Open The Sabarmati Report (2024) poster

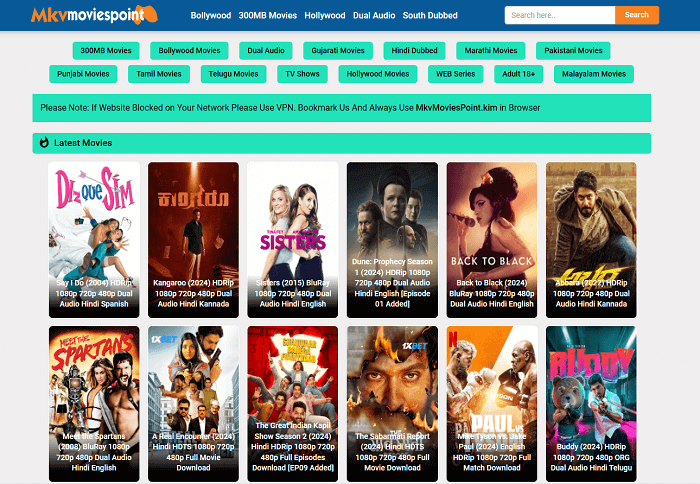tap(392, 404)
